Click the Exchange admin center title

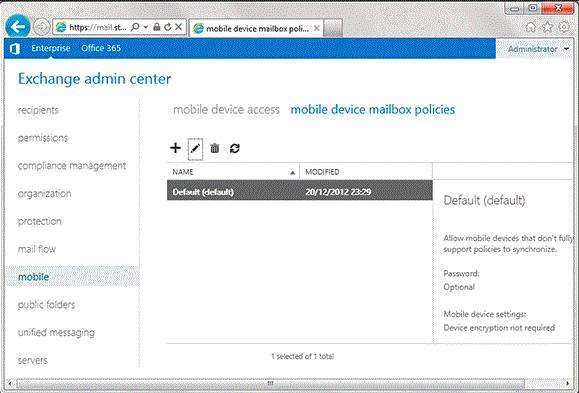(95, 79)
